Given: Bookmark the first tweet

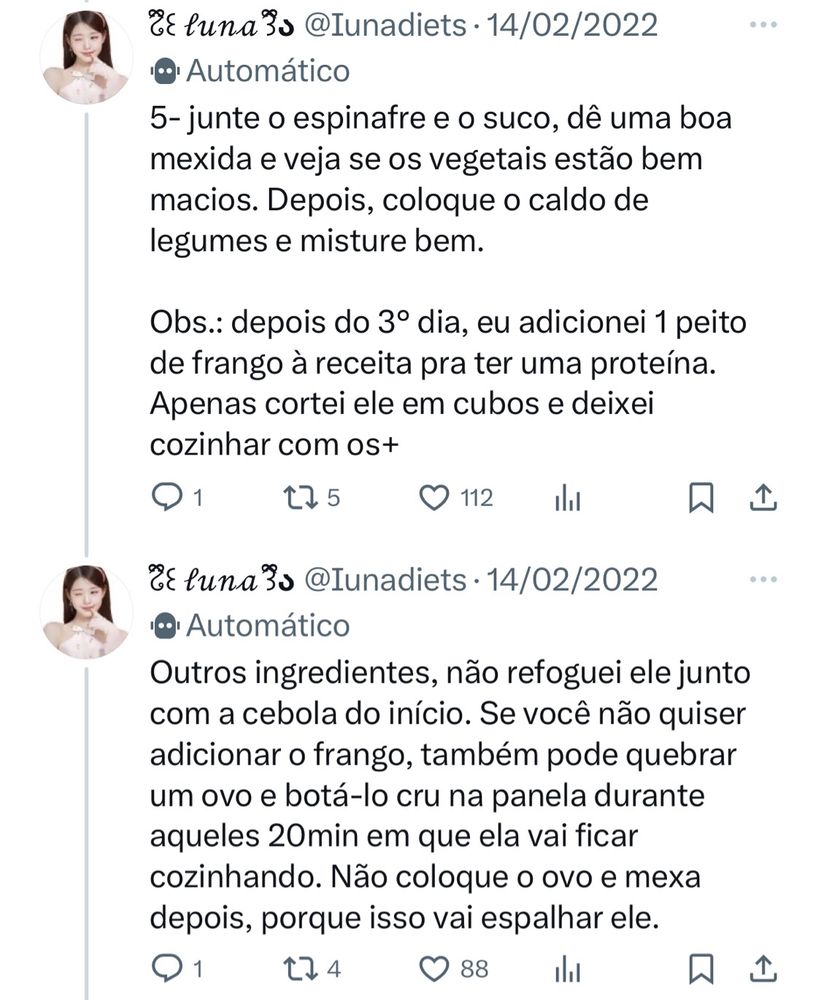Looking at the screenshot, I should pyautogui.click(x=702, y=497).
